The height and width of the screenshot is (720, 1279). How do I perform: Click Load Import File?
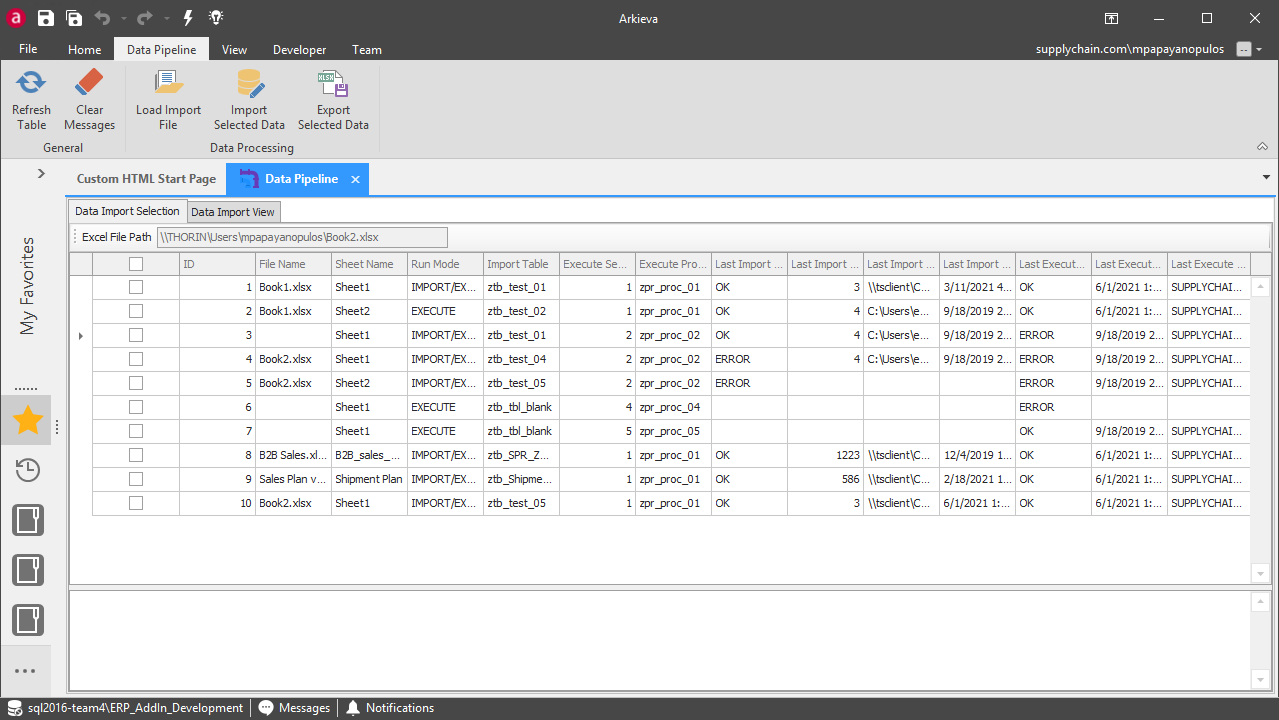[168, 100]
